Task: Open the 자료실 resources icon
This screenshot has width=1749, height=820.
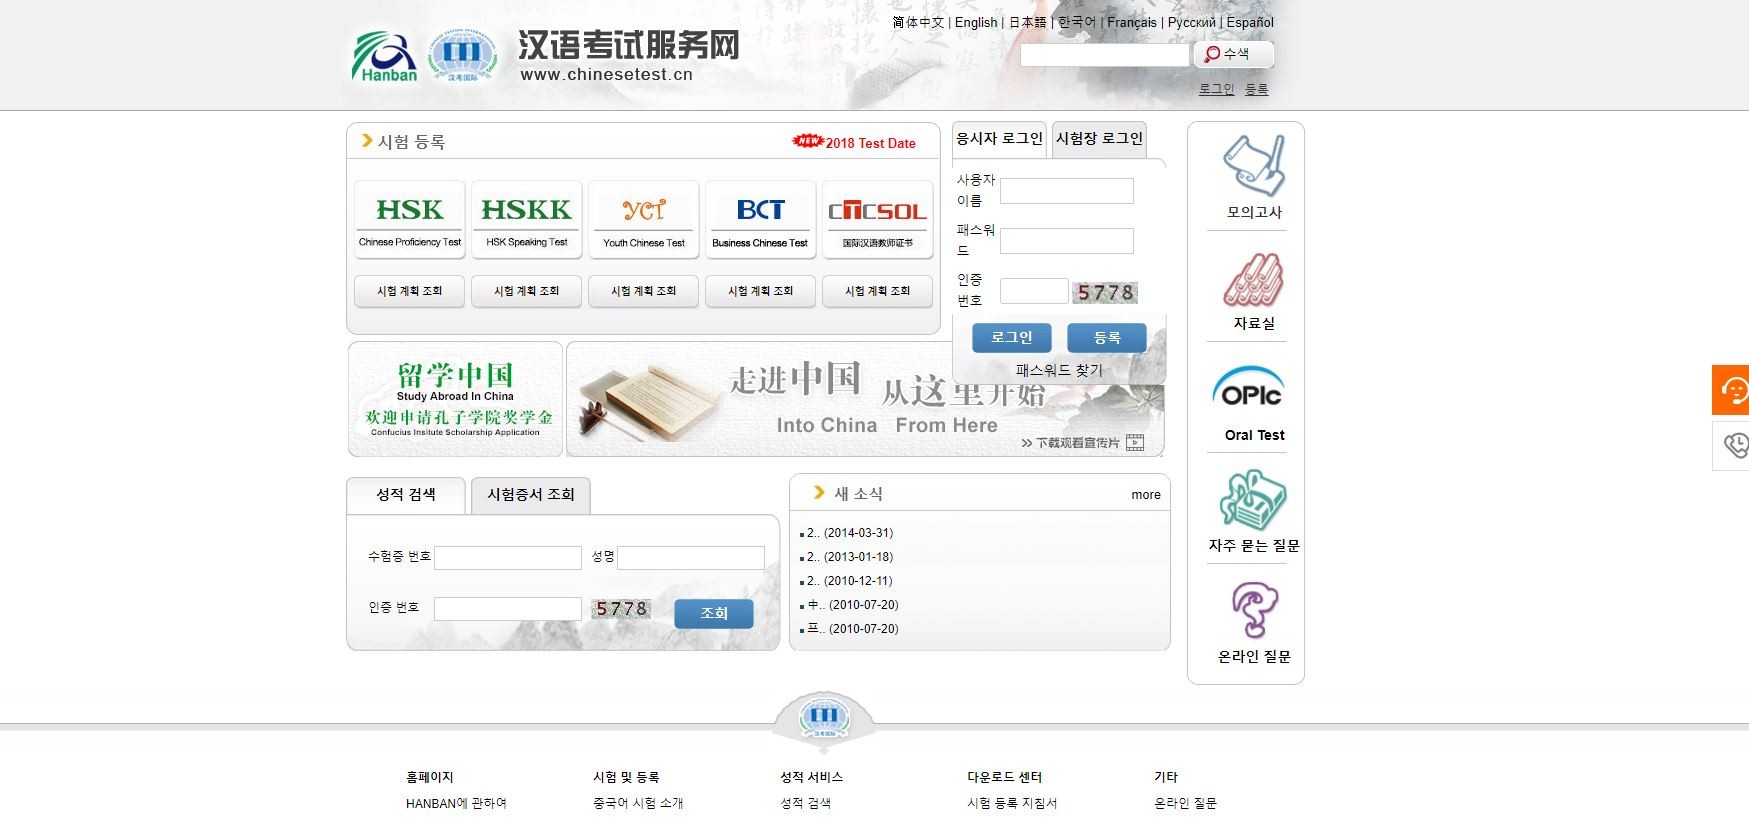Action: [1253, 280]
